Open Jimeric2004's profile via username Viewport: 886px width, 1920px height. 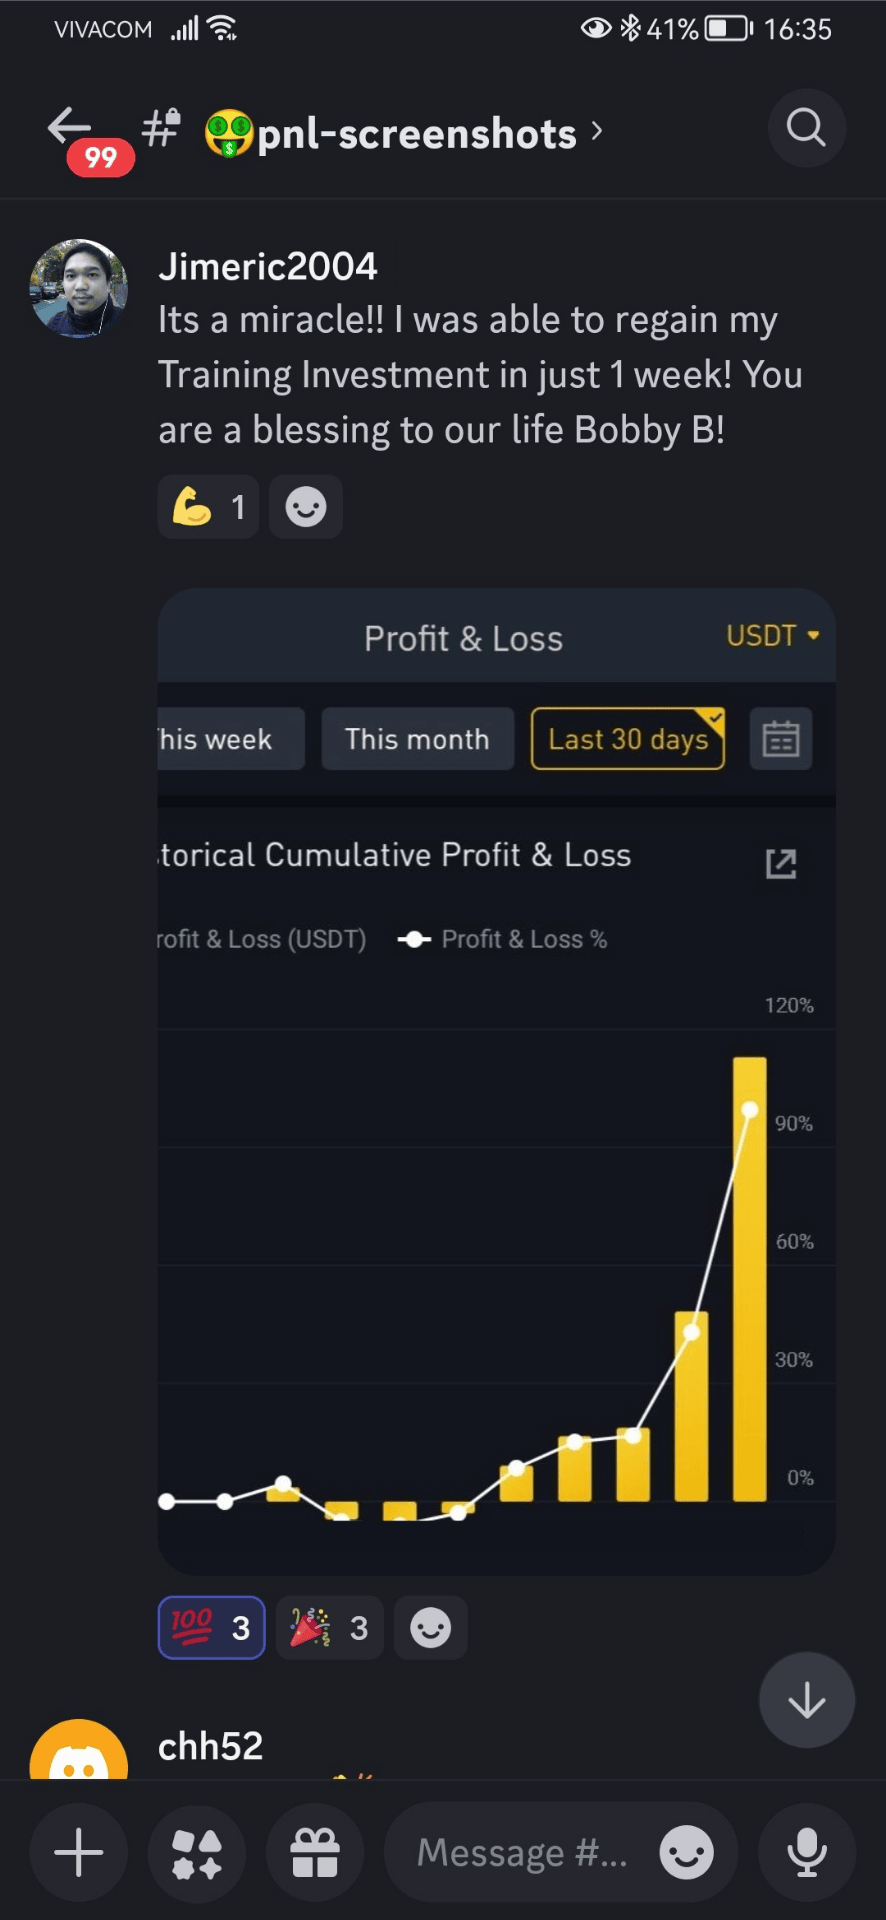268,266
